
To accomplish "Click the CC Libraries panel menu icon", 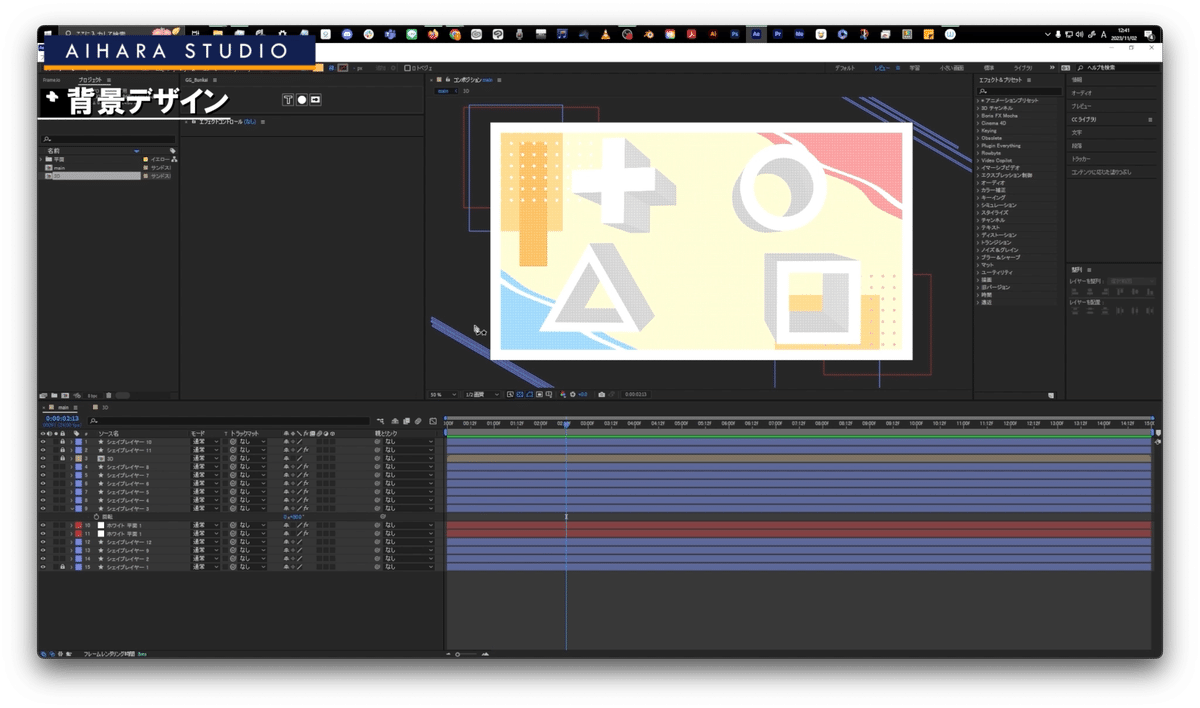I will pyautogui.click(x=1150, y=120).
